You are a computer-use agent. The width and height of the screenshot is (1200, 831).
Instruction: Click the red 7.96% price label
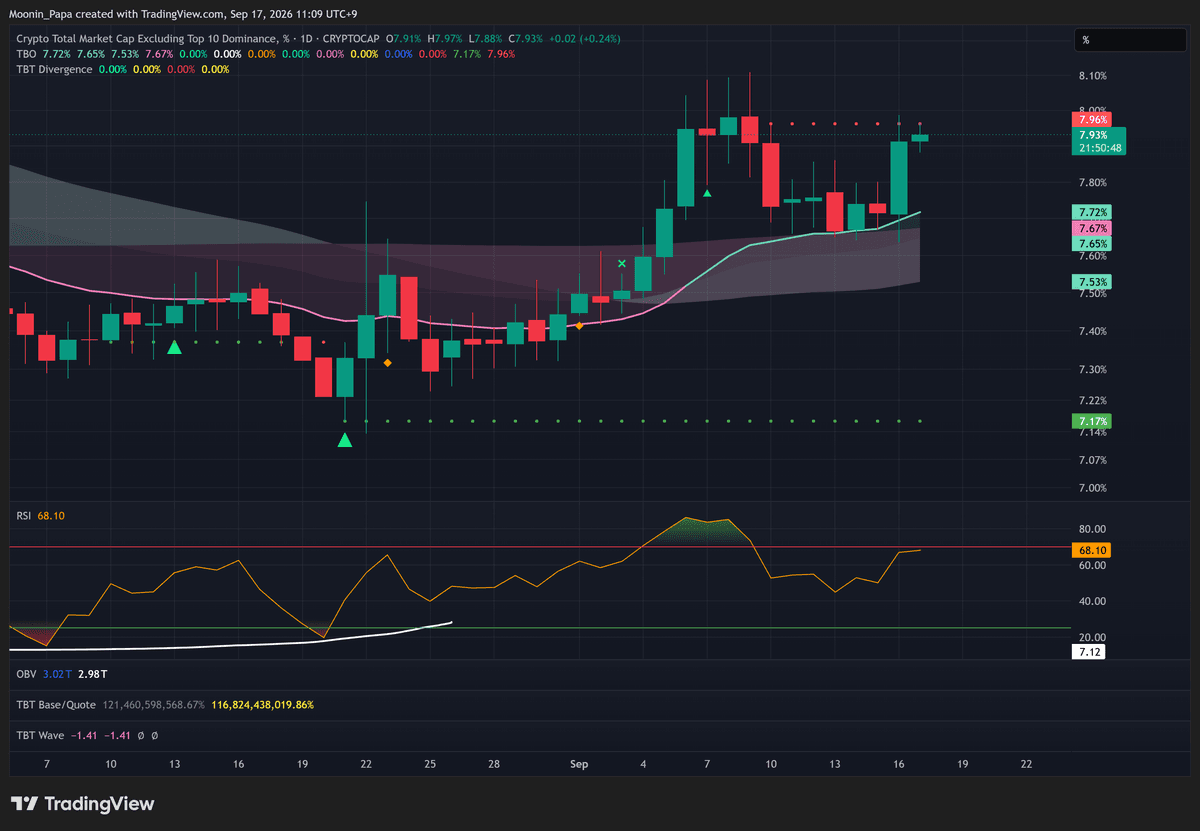pyautogui.click(x=1093, y=119)
